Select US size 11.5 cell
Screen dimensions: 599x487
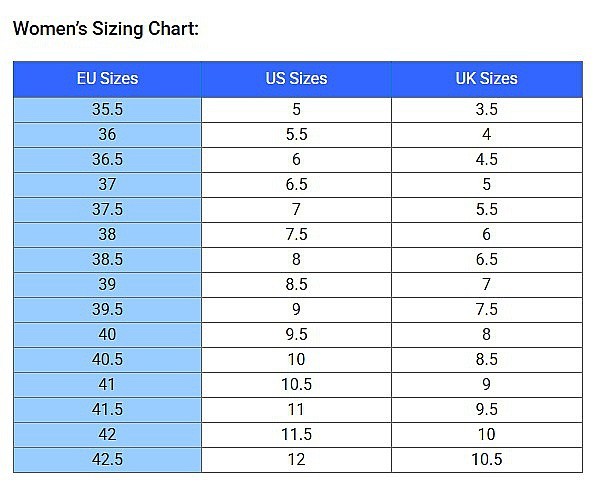click(296, 435)
